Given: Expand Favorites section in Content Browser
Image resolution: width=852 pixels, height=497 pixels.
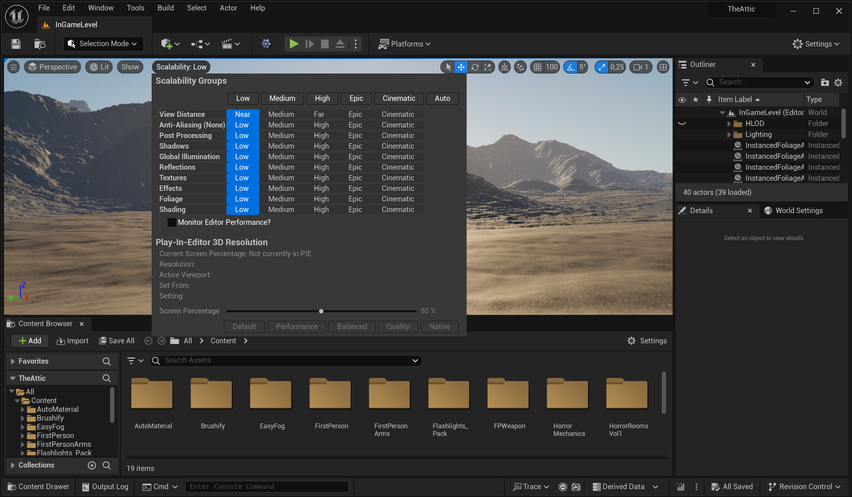Looking at the screenshot, I should pyautogui.click(x=12, y=361).
